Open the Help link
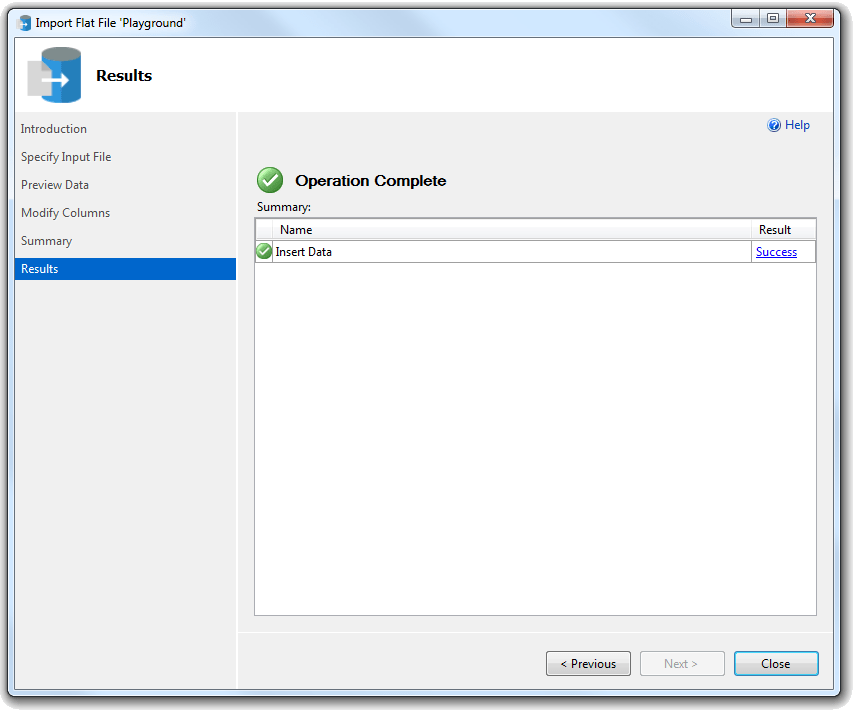The image size is (856, 713). (796, 125)
